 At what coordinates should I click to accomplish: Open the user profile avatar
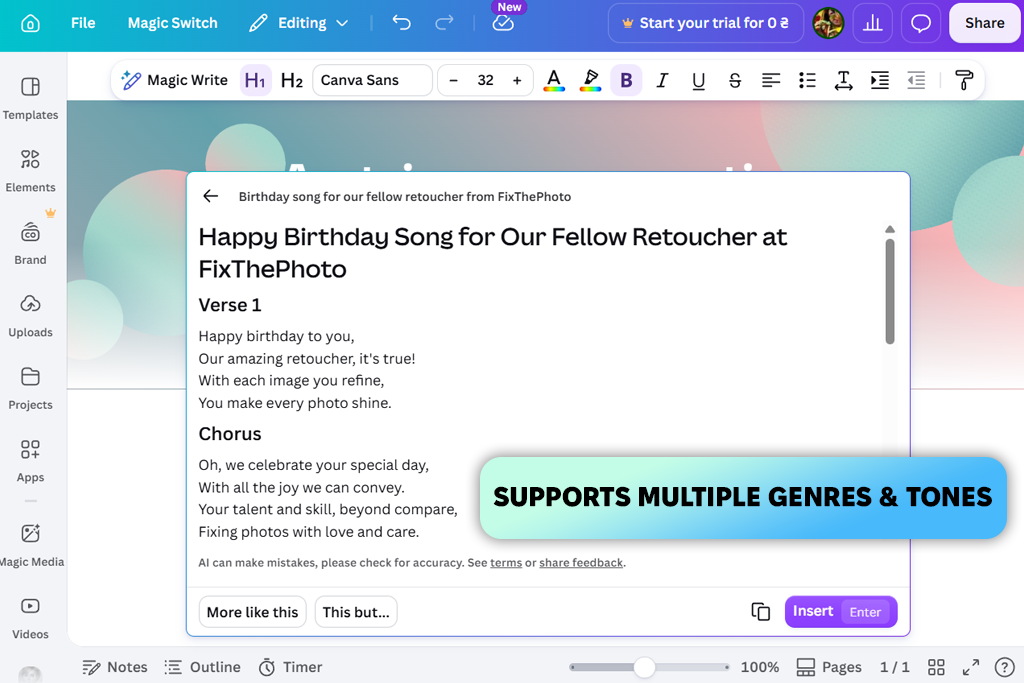pos(828,23)
